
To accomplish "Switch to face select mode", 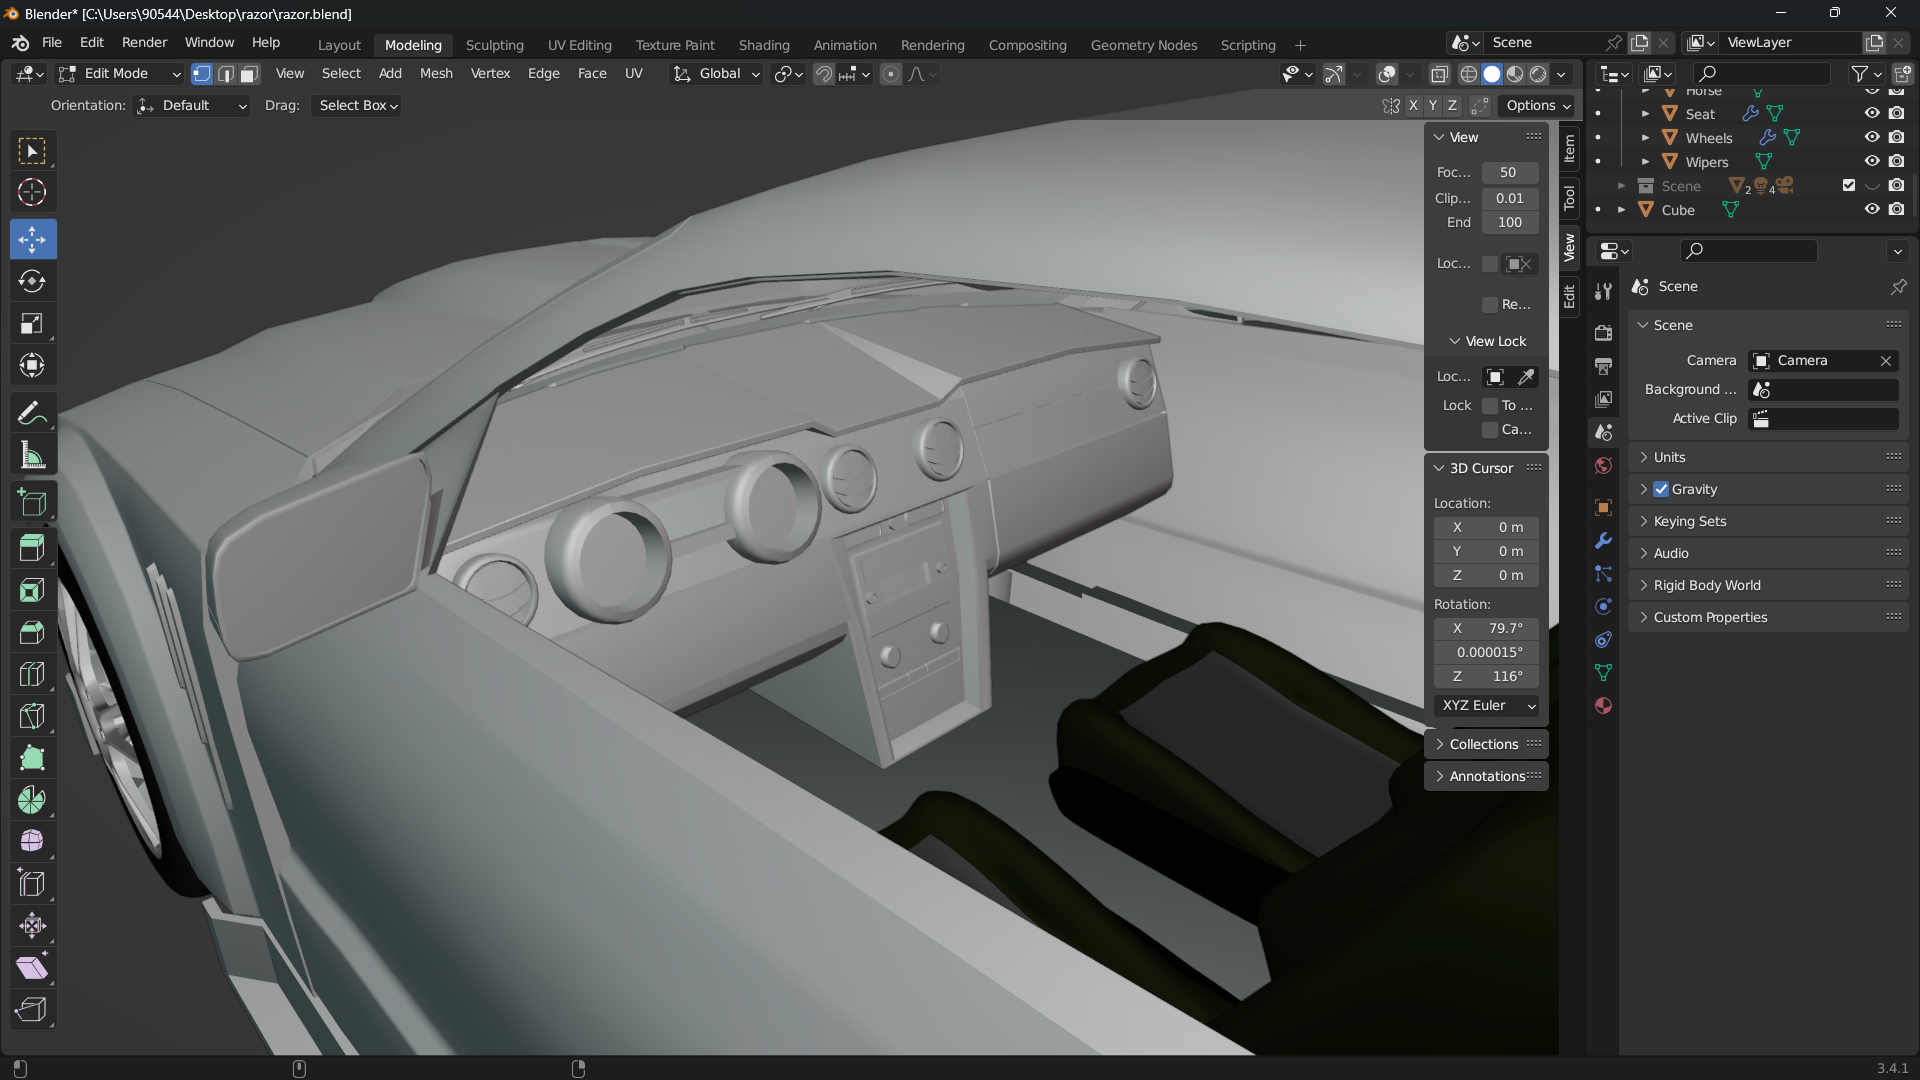I will (250, 74).
